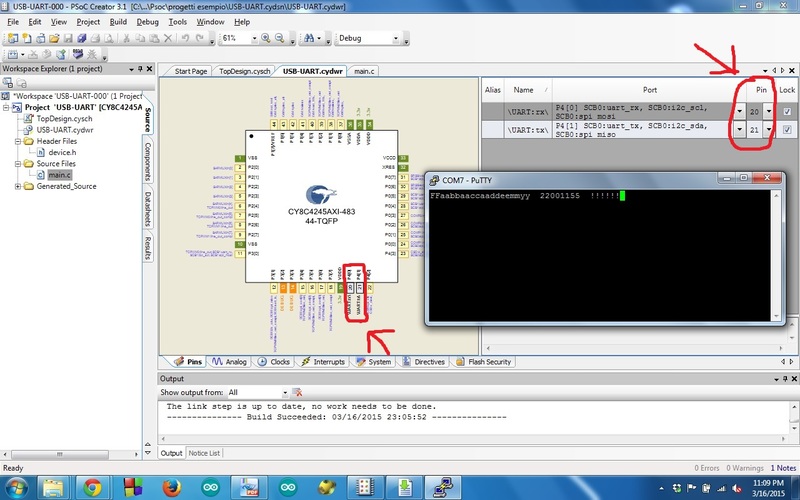Image resolution: width=800 pixels, height=500 pixels.
Task: Click the Windows Start button
Action: click(x=17, y=488)
